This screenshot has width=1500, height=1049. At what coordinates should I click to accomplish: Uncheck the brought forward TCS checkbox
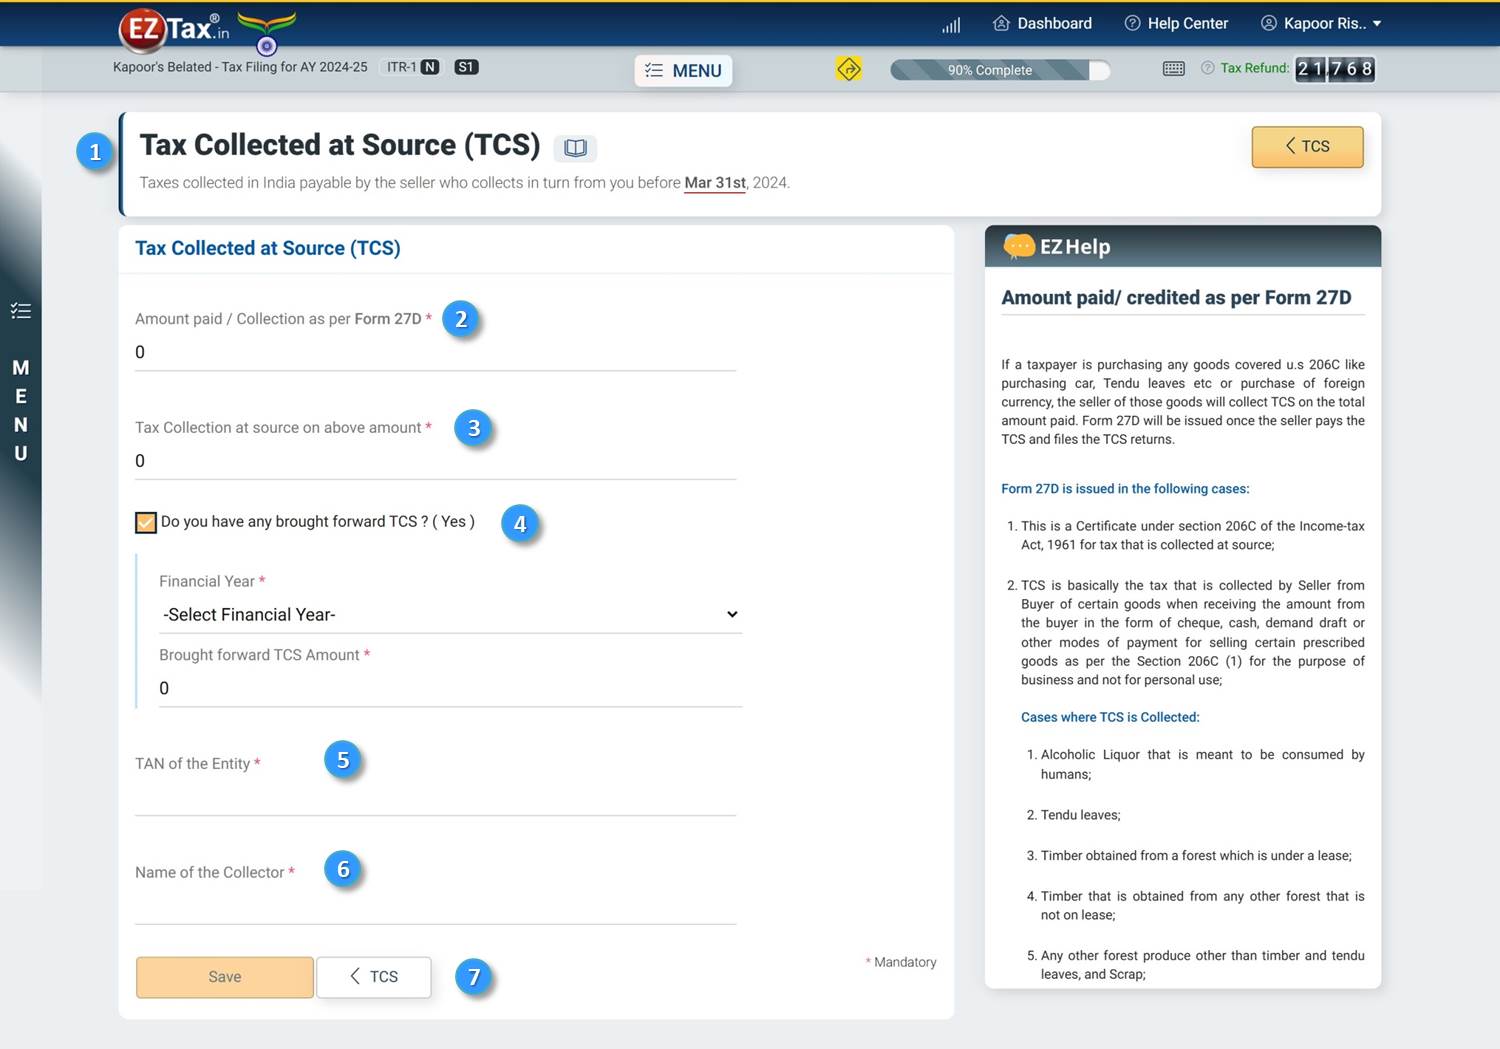(146, 522)
